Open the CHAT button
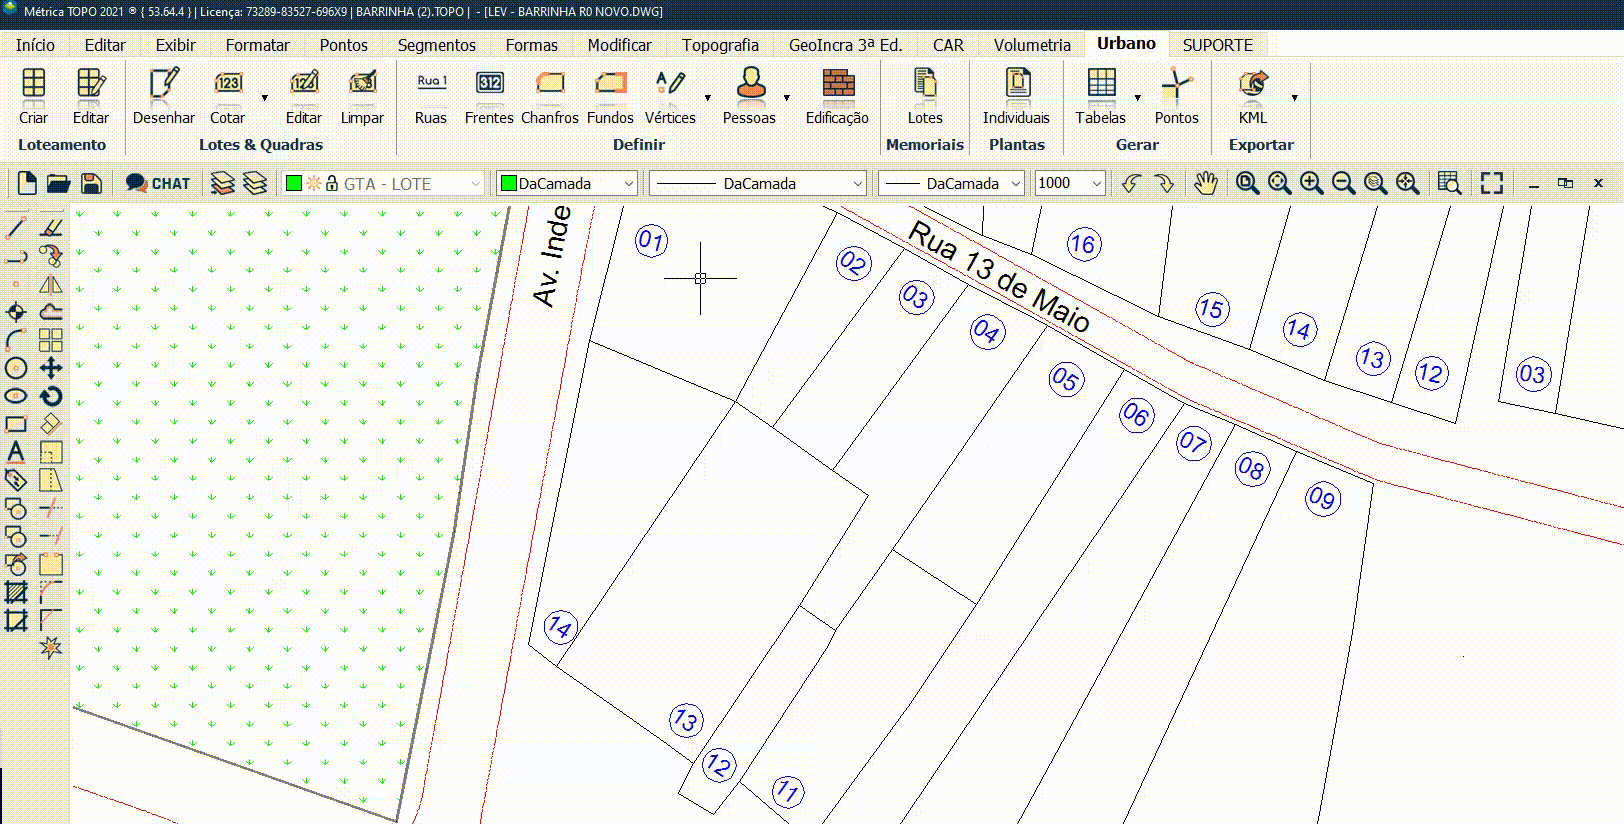This screenshot has height=824, width=1624. point(158,183)
